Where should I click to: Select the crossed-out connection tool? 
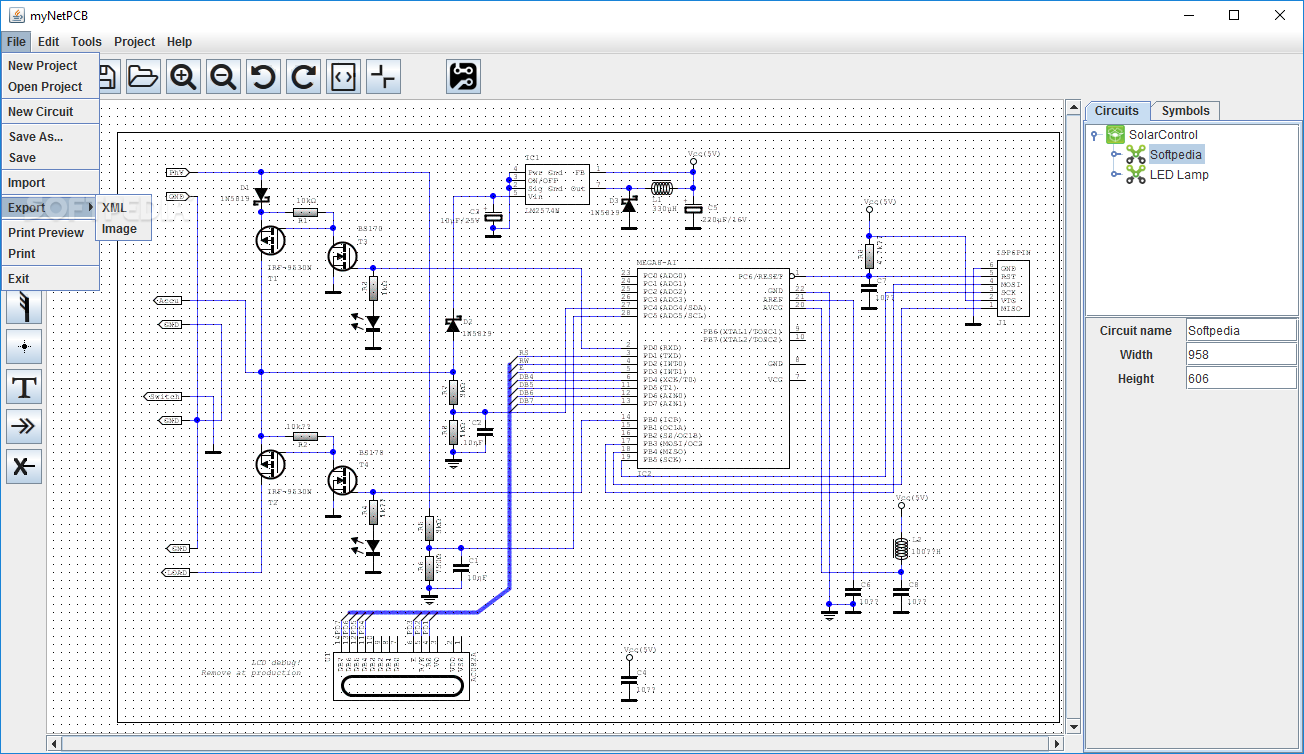[24, 466]
